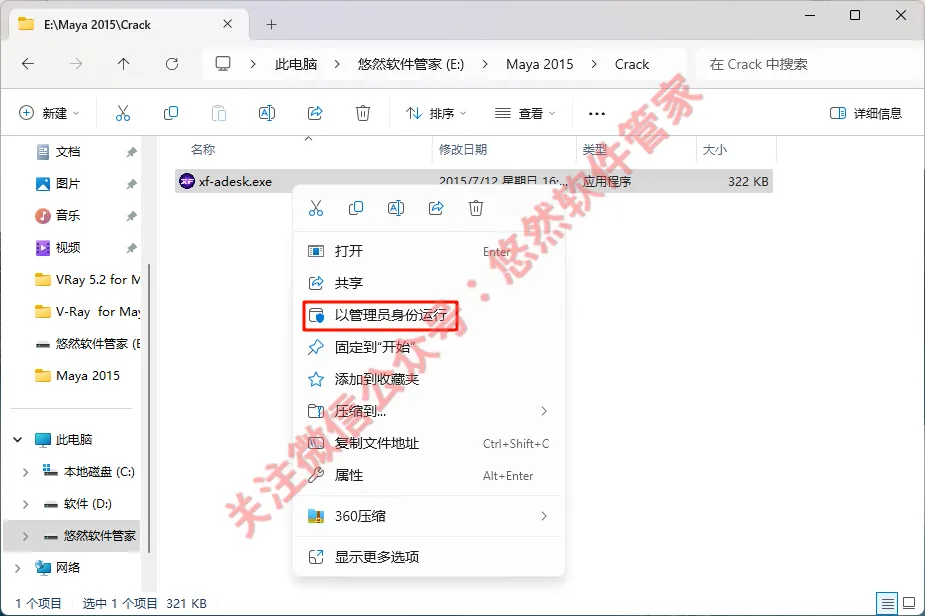Open the see more options ellipsis
Image resolution: width=925 pixels, height=616 pixels.
[x=596, y=113]
